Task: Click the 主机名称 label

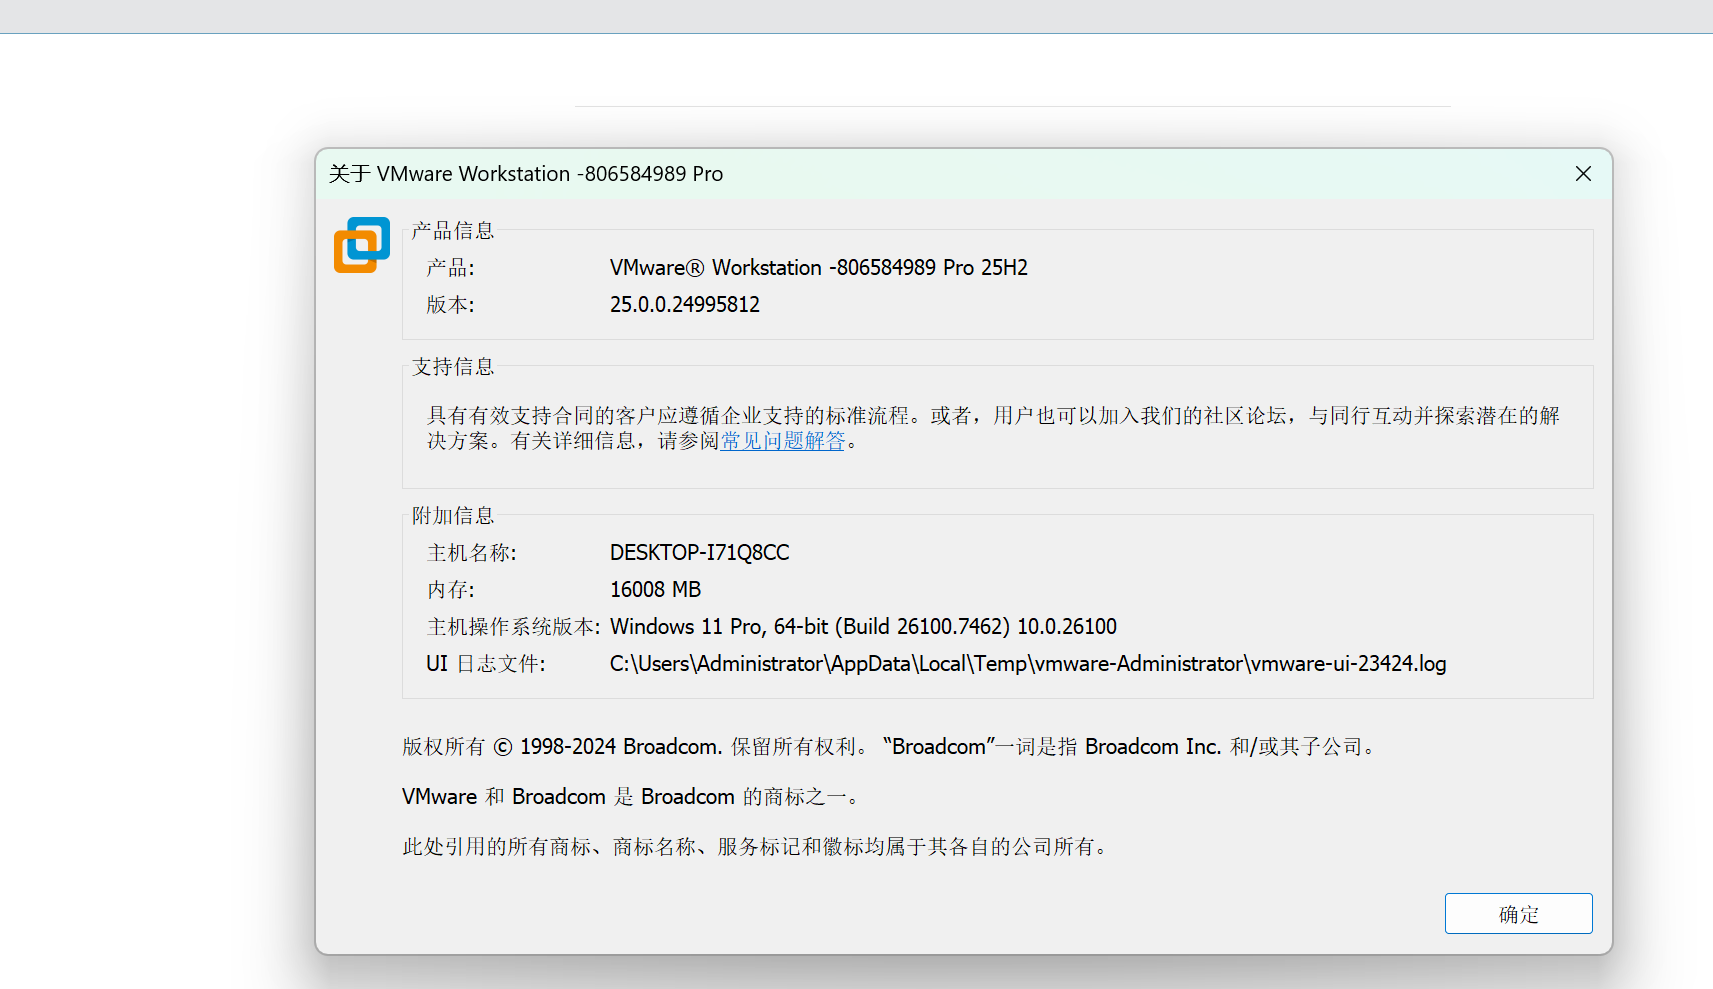Action: 471,552
